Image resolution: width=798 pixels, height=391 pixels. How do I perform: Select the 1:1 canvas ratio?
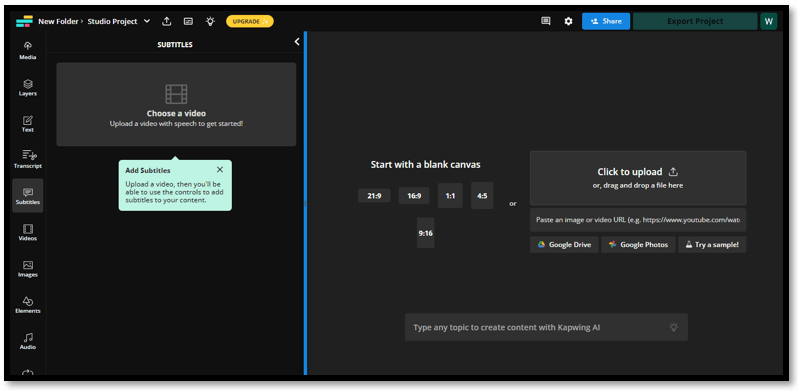pos(450,196)
